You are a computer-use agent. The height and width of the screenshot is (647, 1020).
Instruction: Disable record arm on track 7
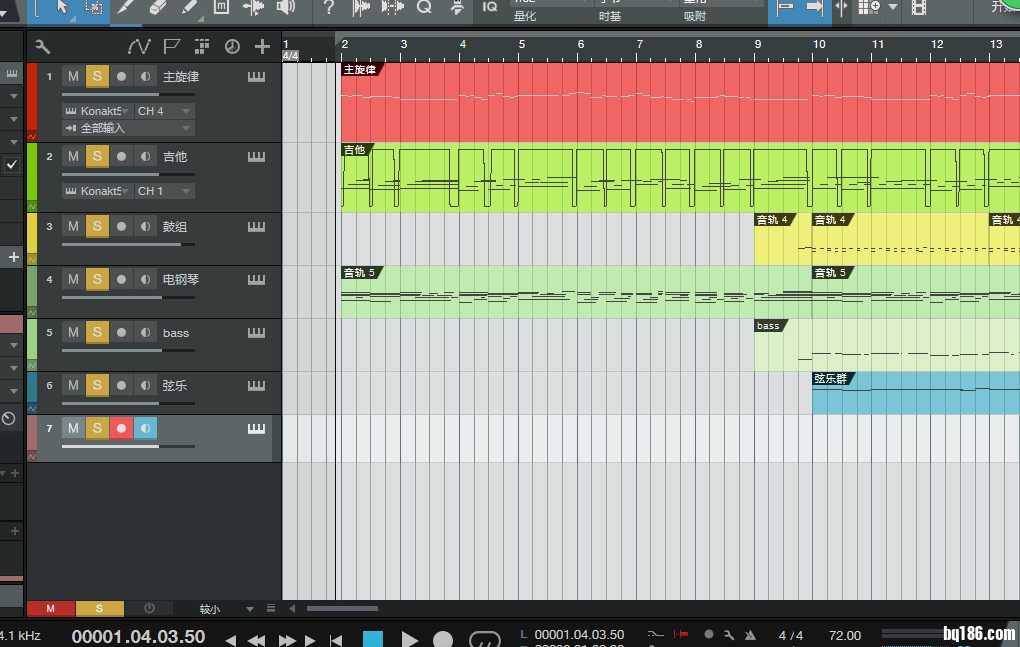point(121,428)
